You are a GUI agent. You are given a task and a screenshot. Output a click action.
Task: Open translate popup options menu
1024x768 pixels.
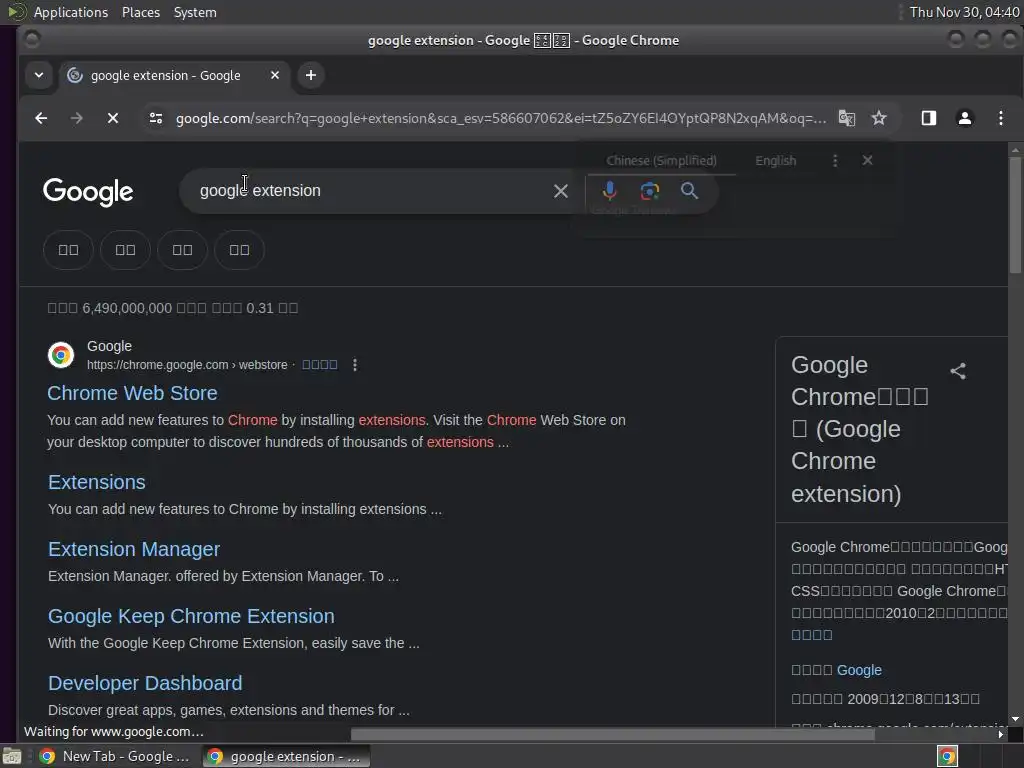(835, 161)
